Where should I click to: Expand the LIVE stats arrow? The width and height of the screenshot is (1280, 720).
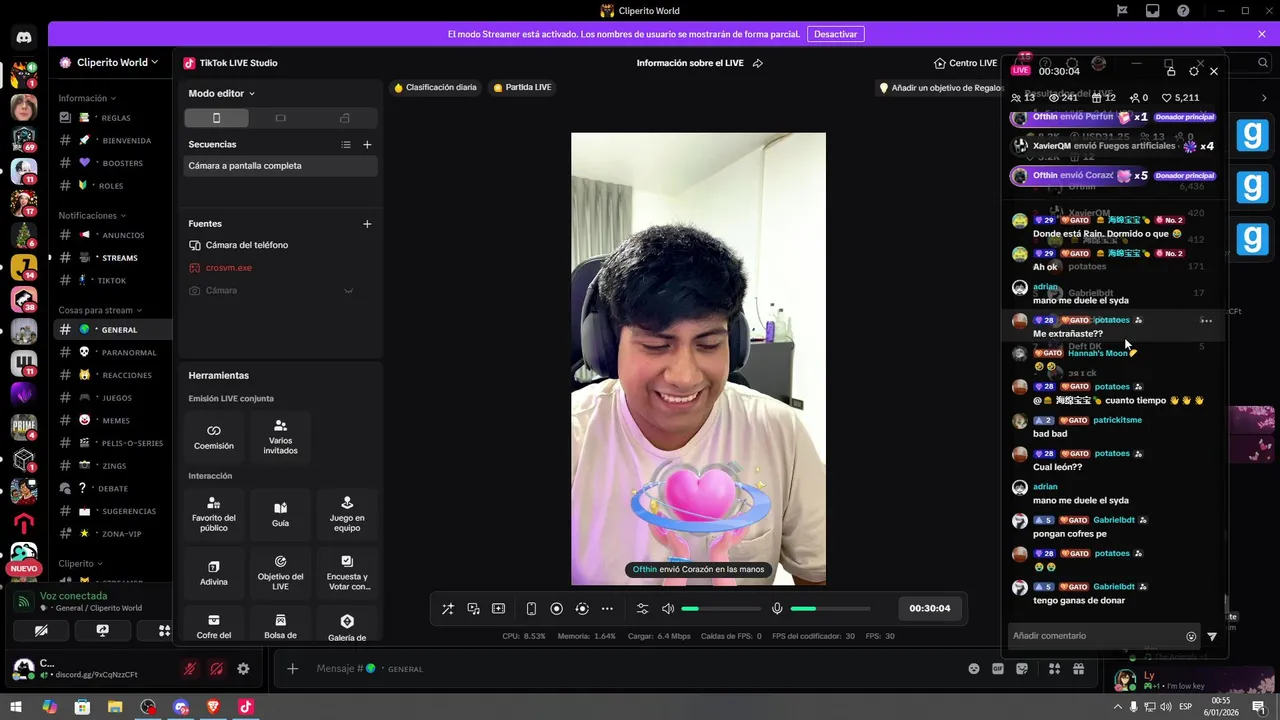click(x=1264, y=98)
